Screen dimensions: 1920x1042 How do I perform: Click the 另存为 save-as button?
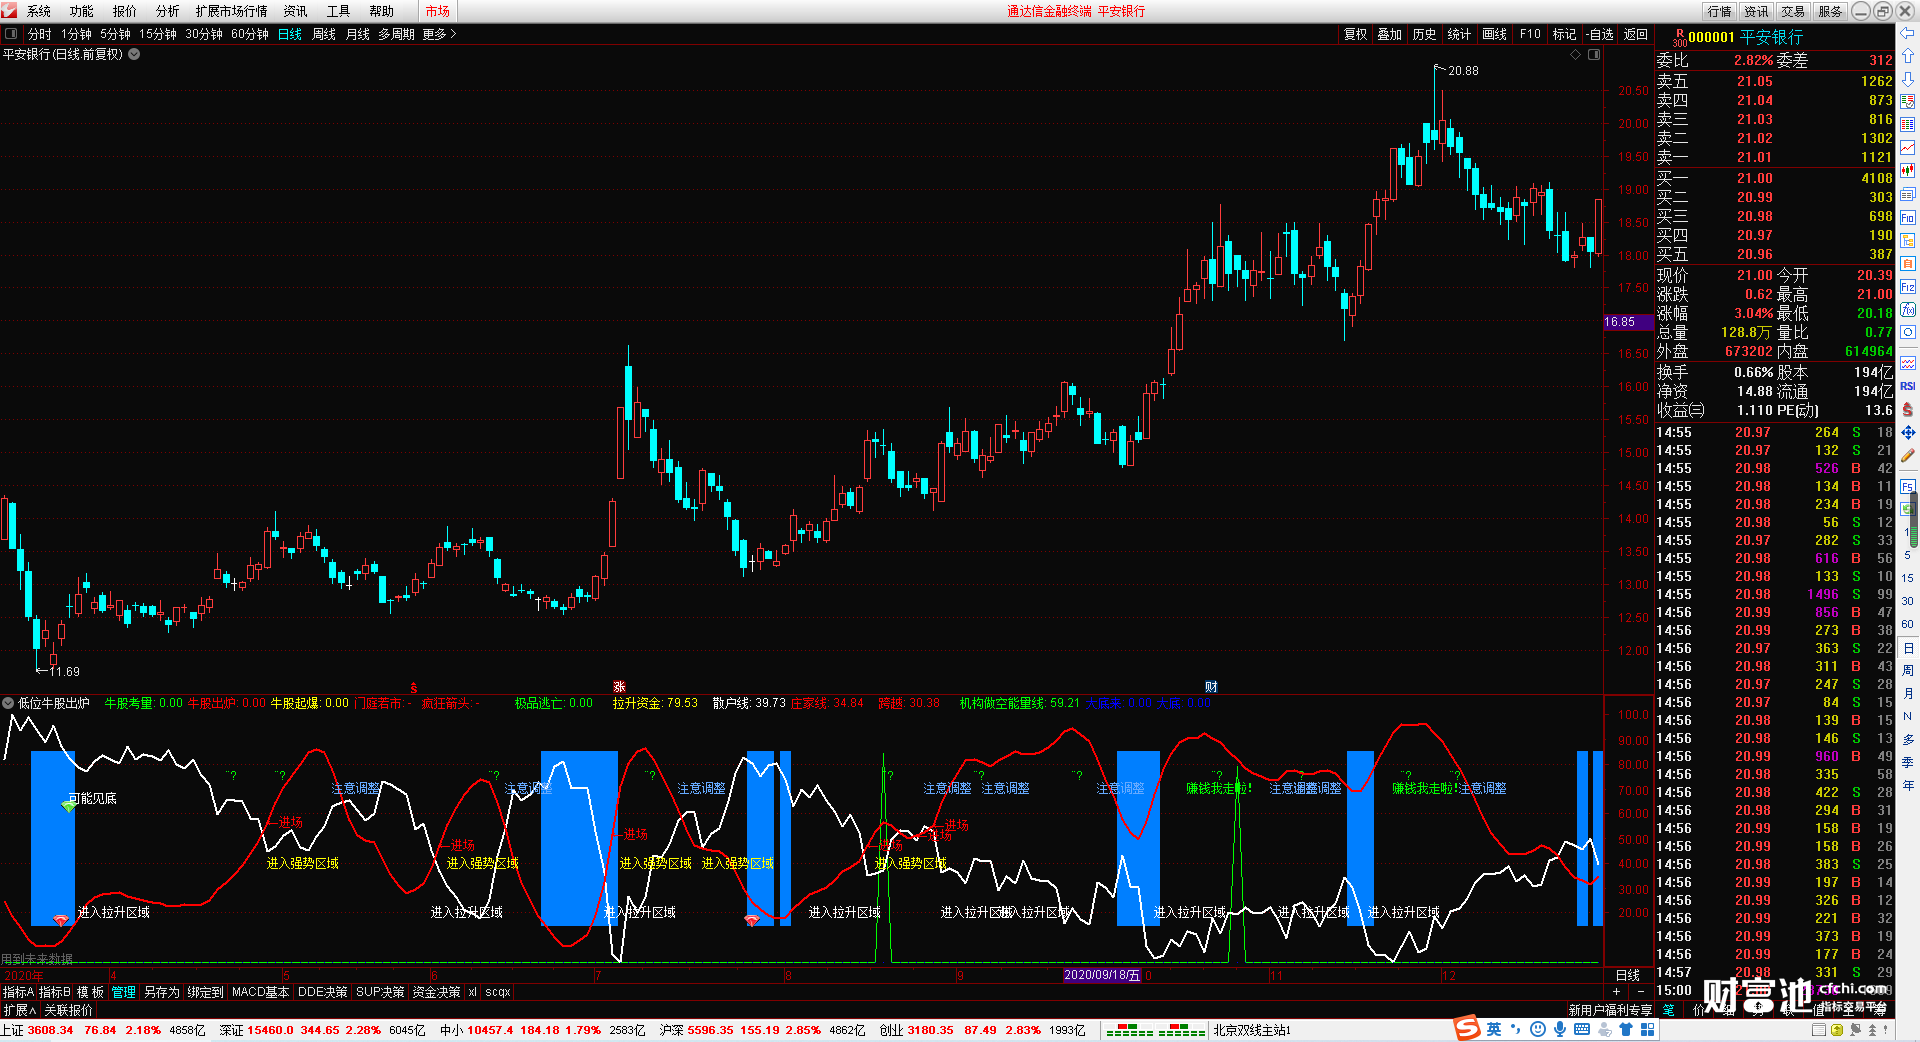(162, 992)
